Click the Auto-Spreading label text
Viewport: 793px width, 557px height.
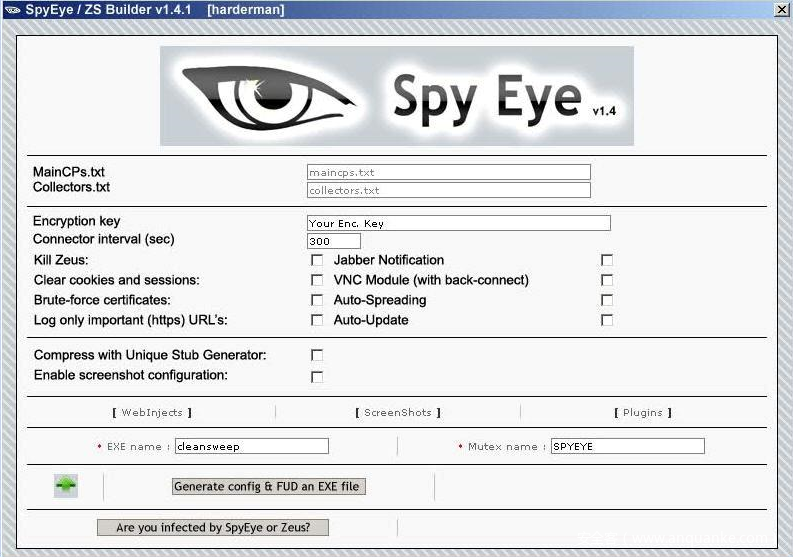point(380,300)
